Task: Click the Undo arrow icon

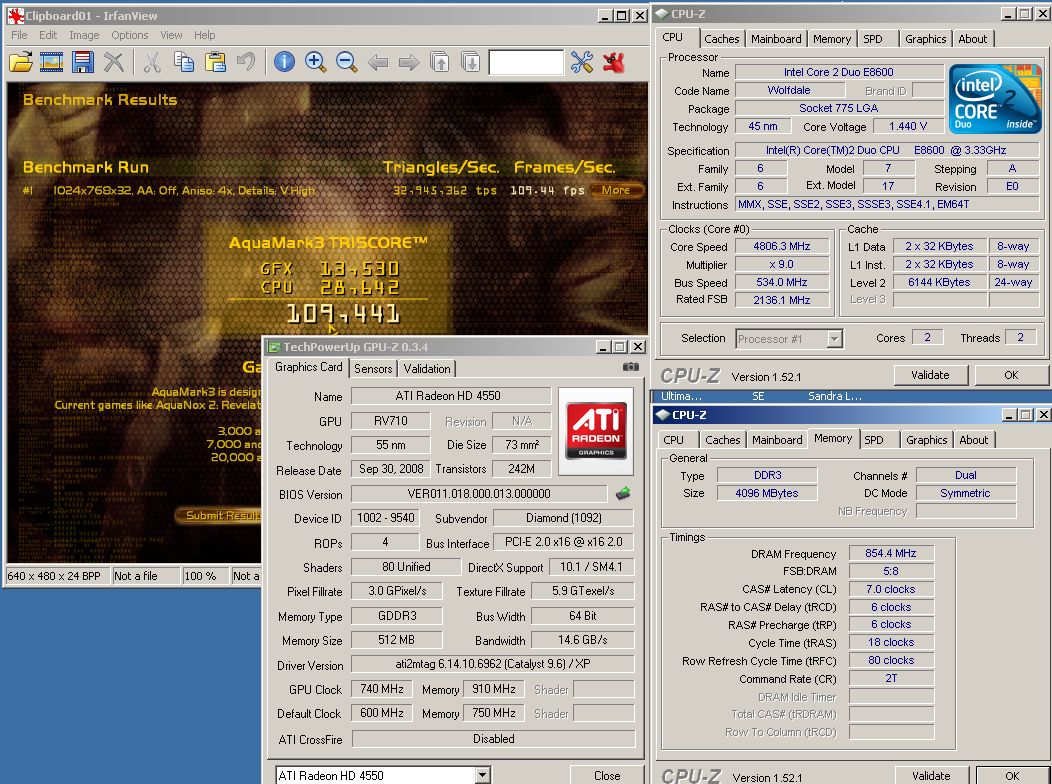Action: pos(246,62)
